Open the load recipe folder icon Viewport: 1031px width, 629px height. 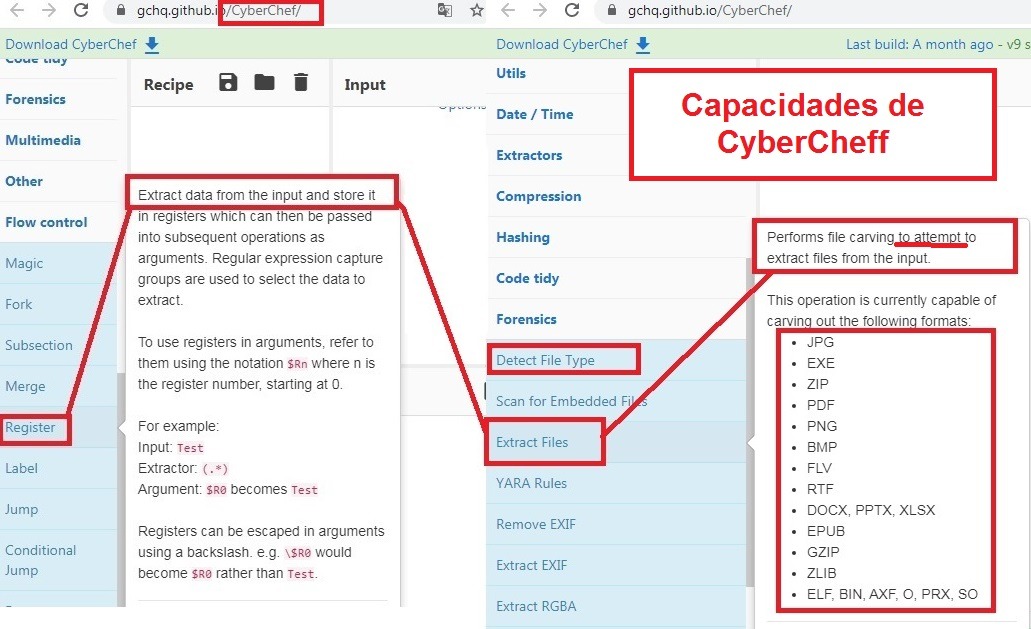[264, 82]
